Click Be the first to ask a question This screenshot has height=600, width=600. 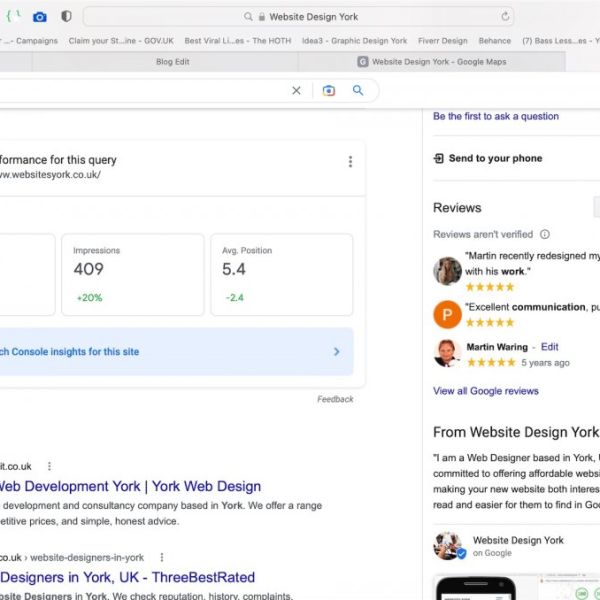pyautogui.click(x=496, y=116)
